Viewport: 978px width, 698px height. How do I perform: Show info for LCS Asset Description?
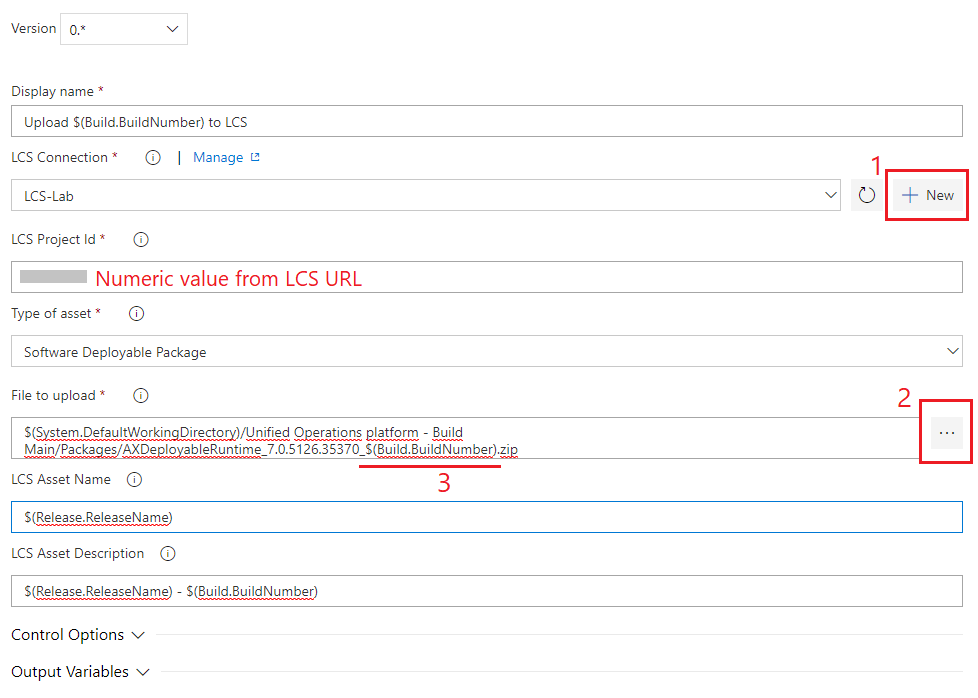(168, 554)
